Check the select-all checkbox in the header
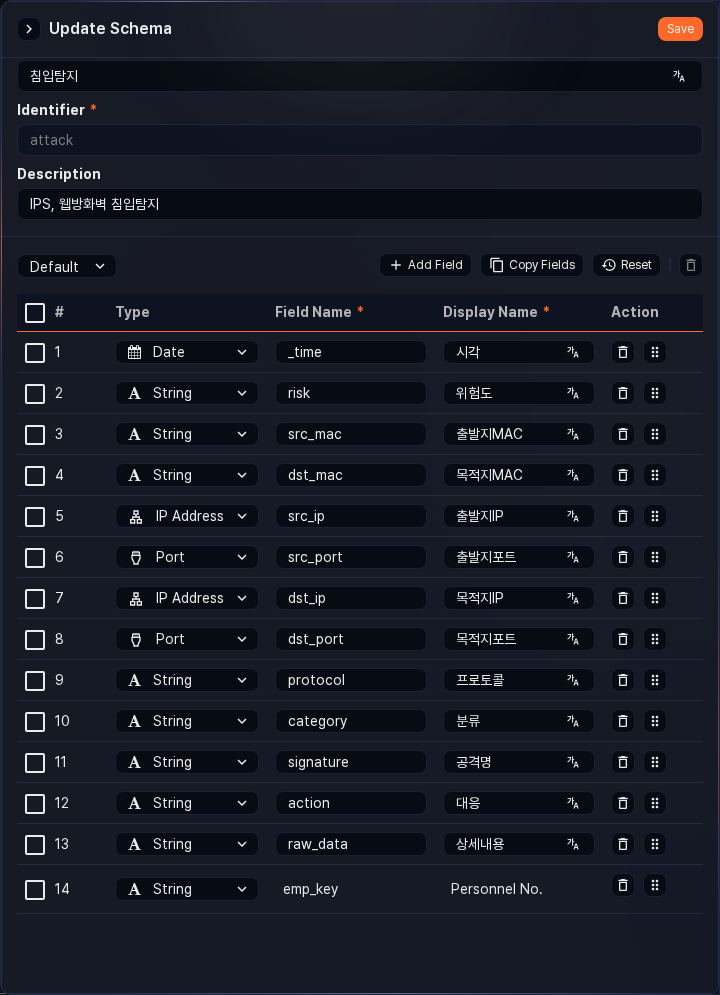Image resolution: width=720 pixels, height=995 pixels. [34, 313]
